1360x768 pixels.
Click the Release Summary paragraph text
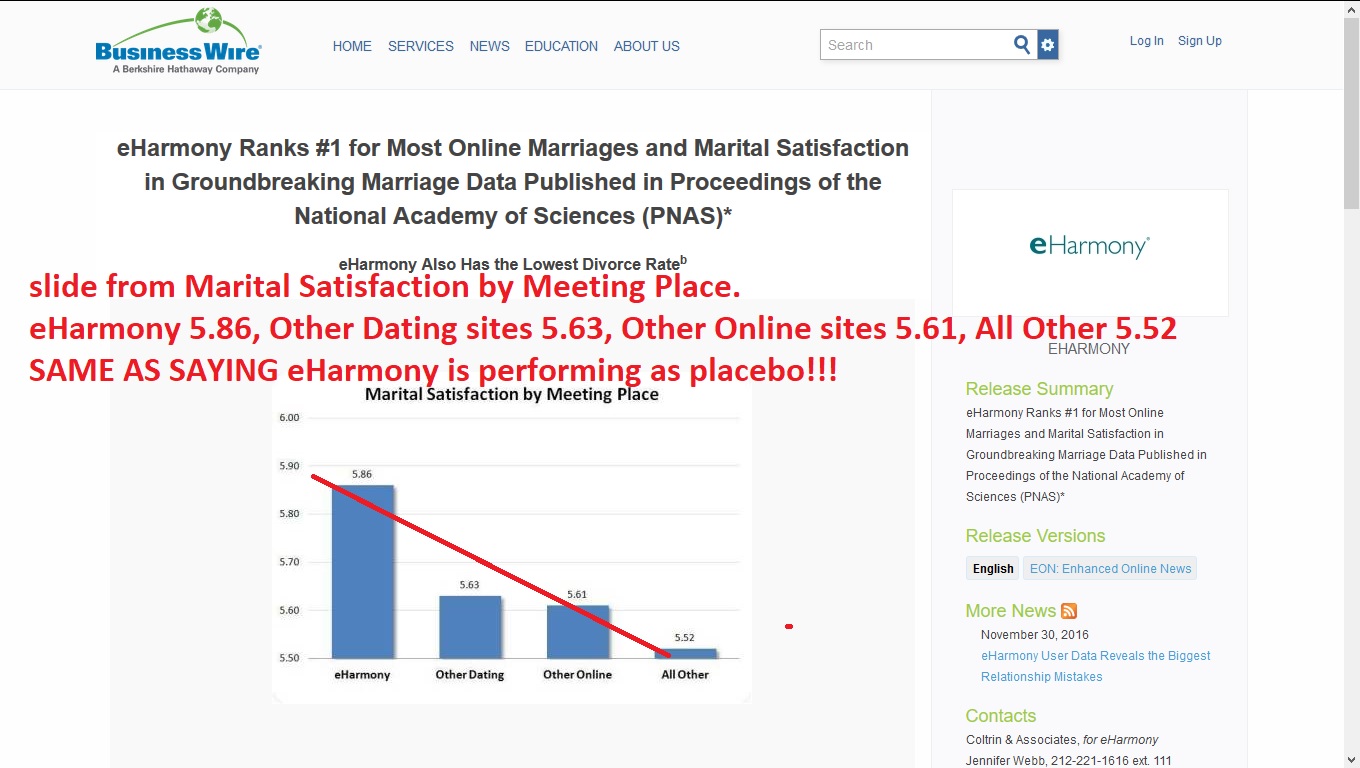[x=1086, y=455]
